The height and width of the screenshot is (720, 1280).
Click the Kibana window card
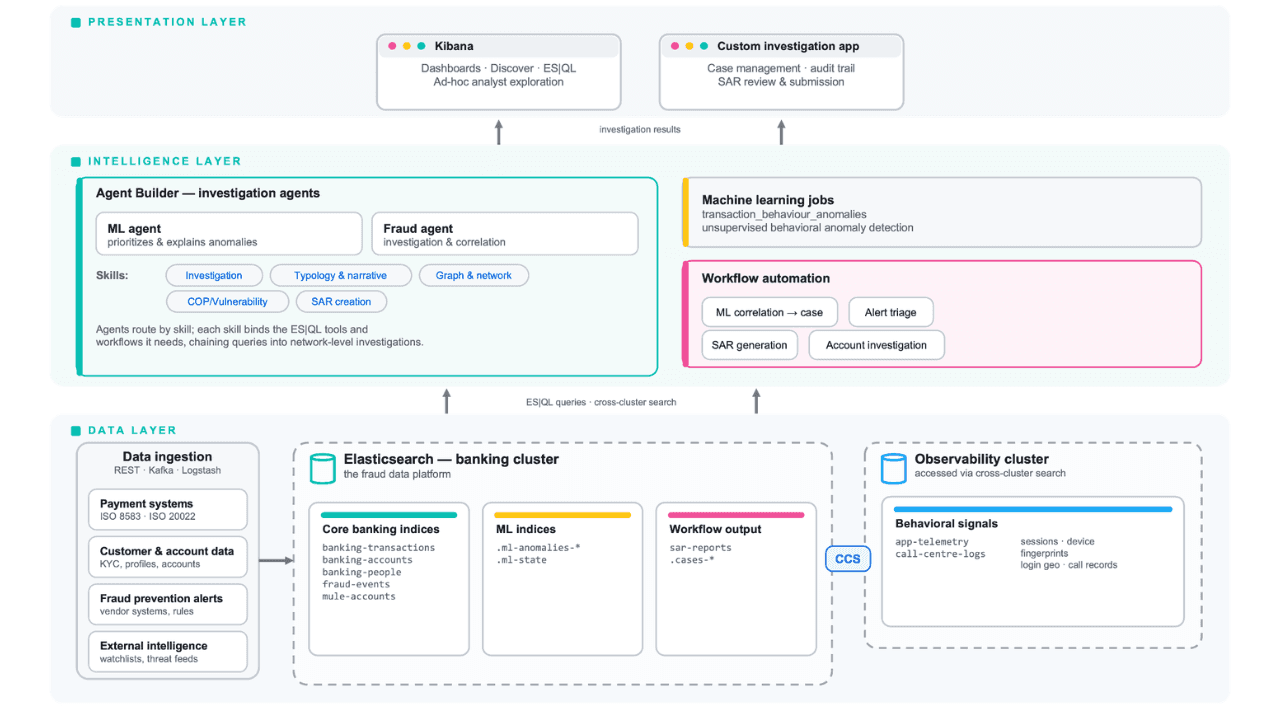click(x=499, y=71)
